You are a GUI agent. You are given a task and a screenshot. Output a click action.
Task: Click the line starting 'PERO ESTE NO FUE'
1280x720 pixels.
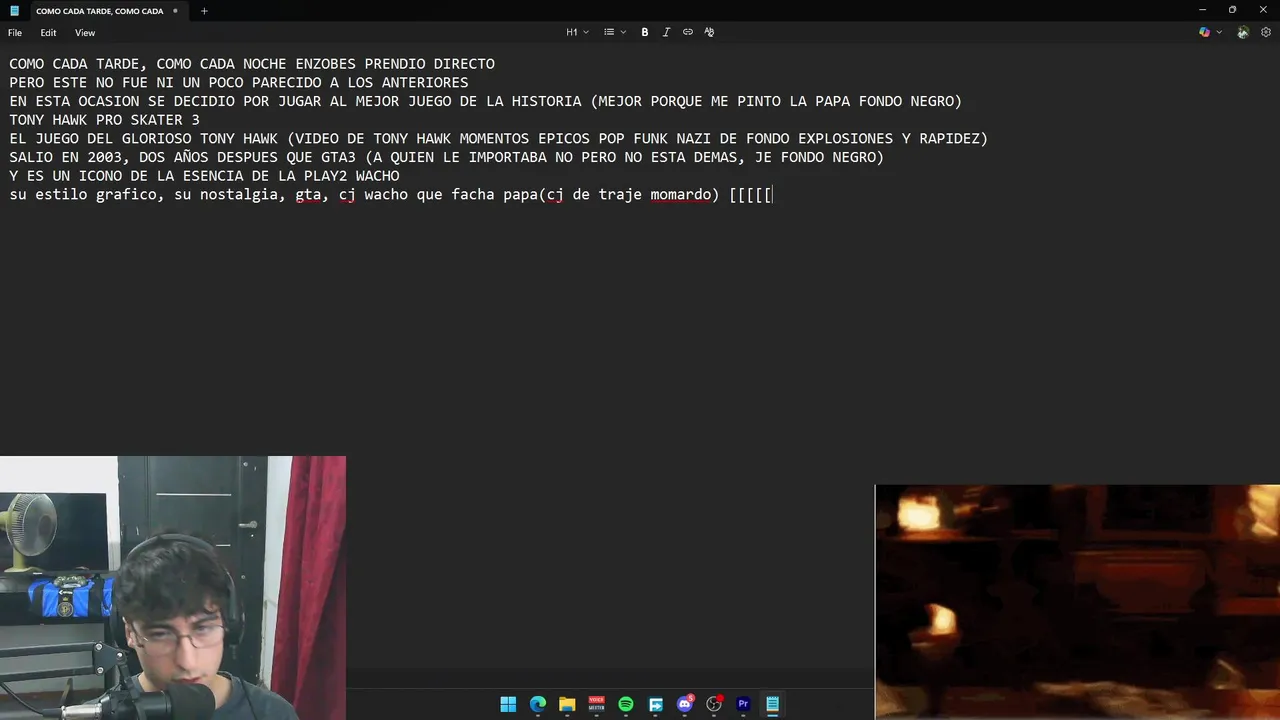coord(239,82)
